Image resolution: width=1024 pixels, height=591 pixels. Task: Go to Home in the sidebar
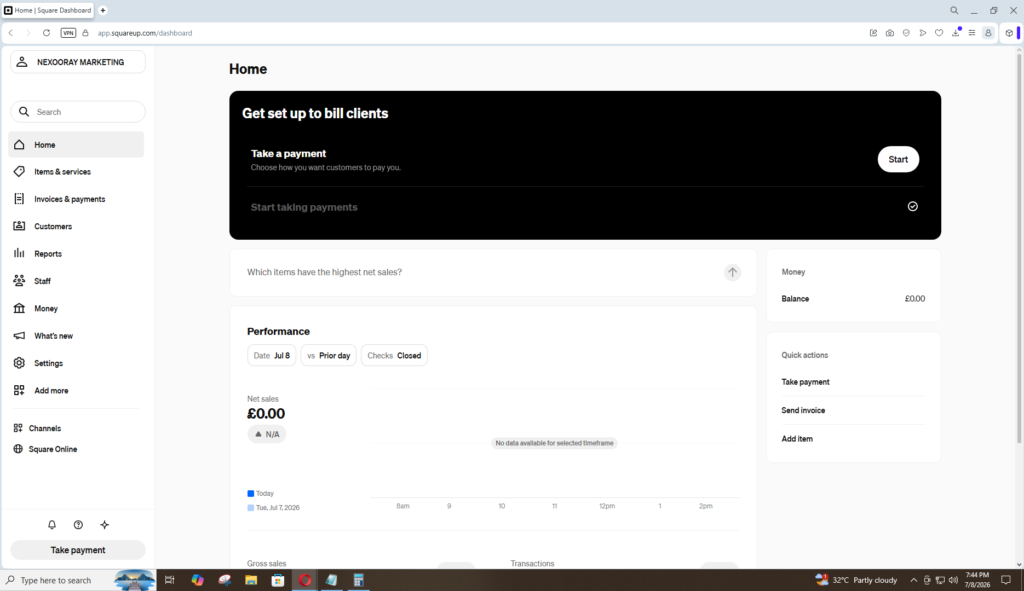click(x=76, y=144)
